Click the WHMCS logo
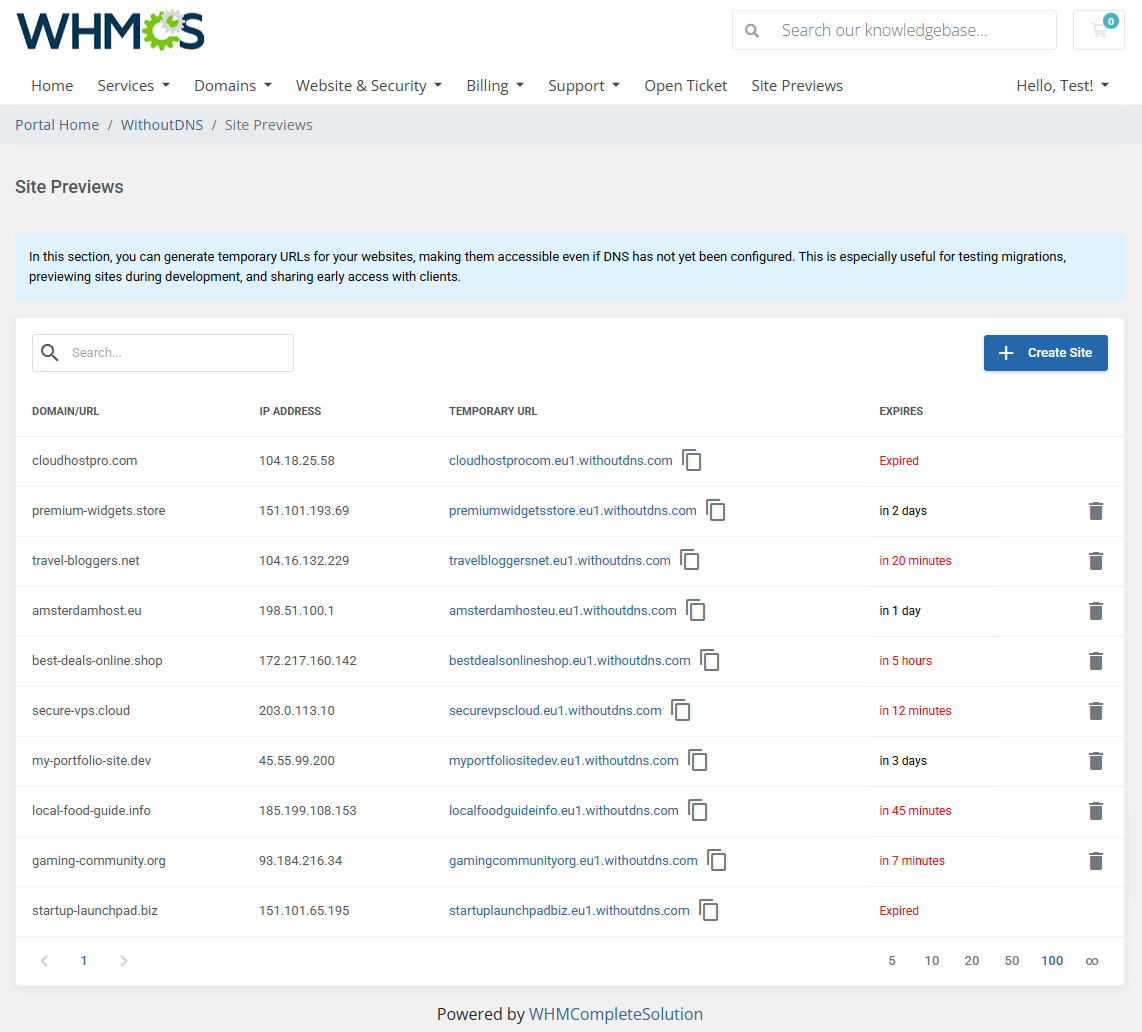This screenshot has height=1032, width=1142. tap(110, 30)
